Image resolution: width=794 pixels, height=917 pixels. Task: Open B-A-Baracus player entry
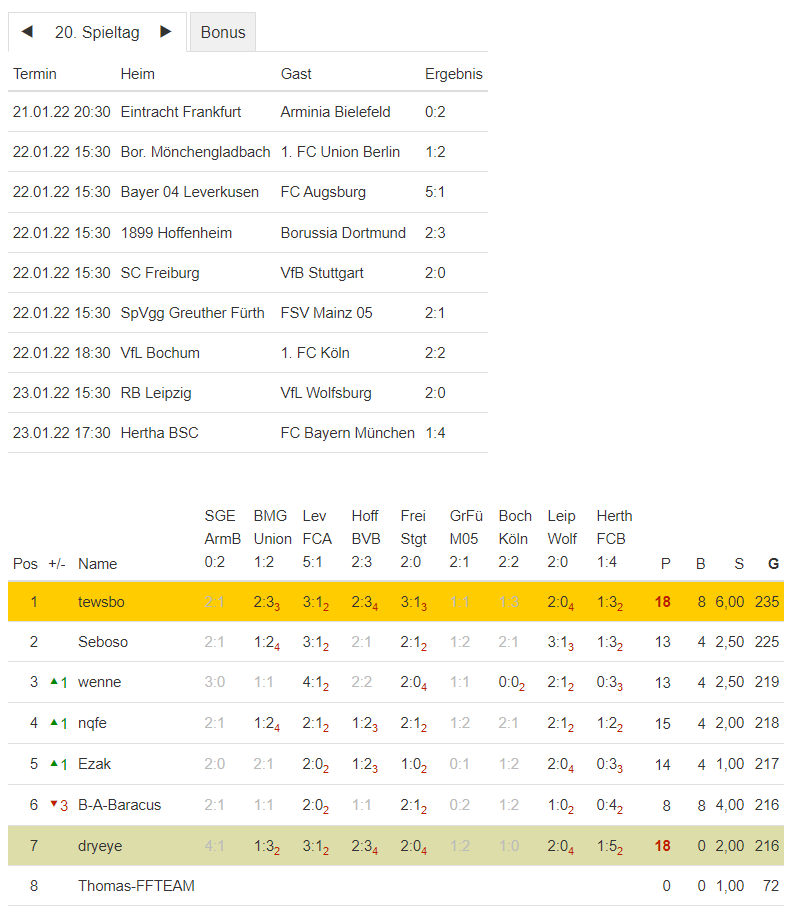tap(119, 805)
